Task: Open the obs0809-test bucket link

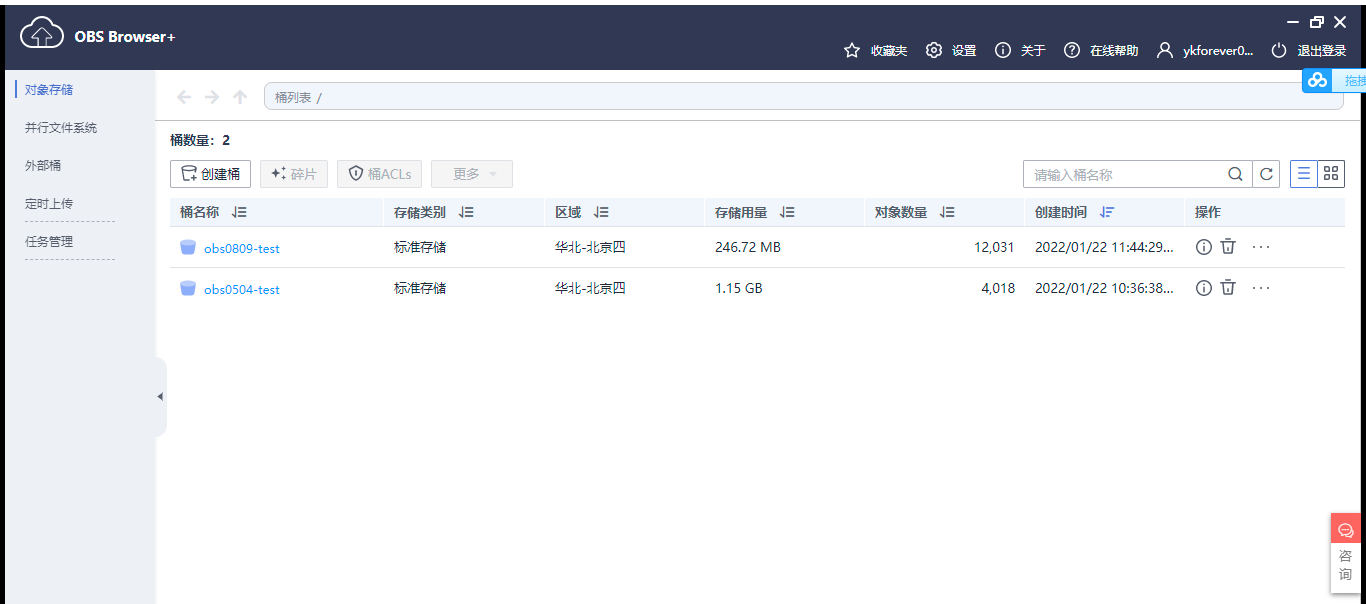Action: tap(242, 248)
